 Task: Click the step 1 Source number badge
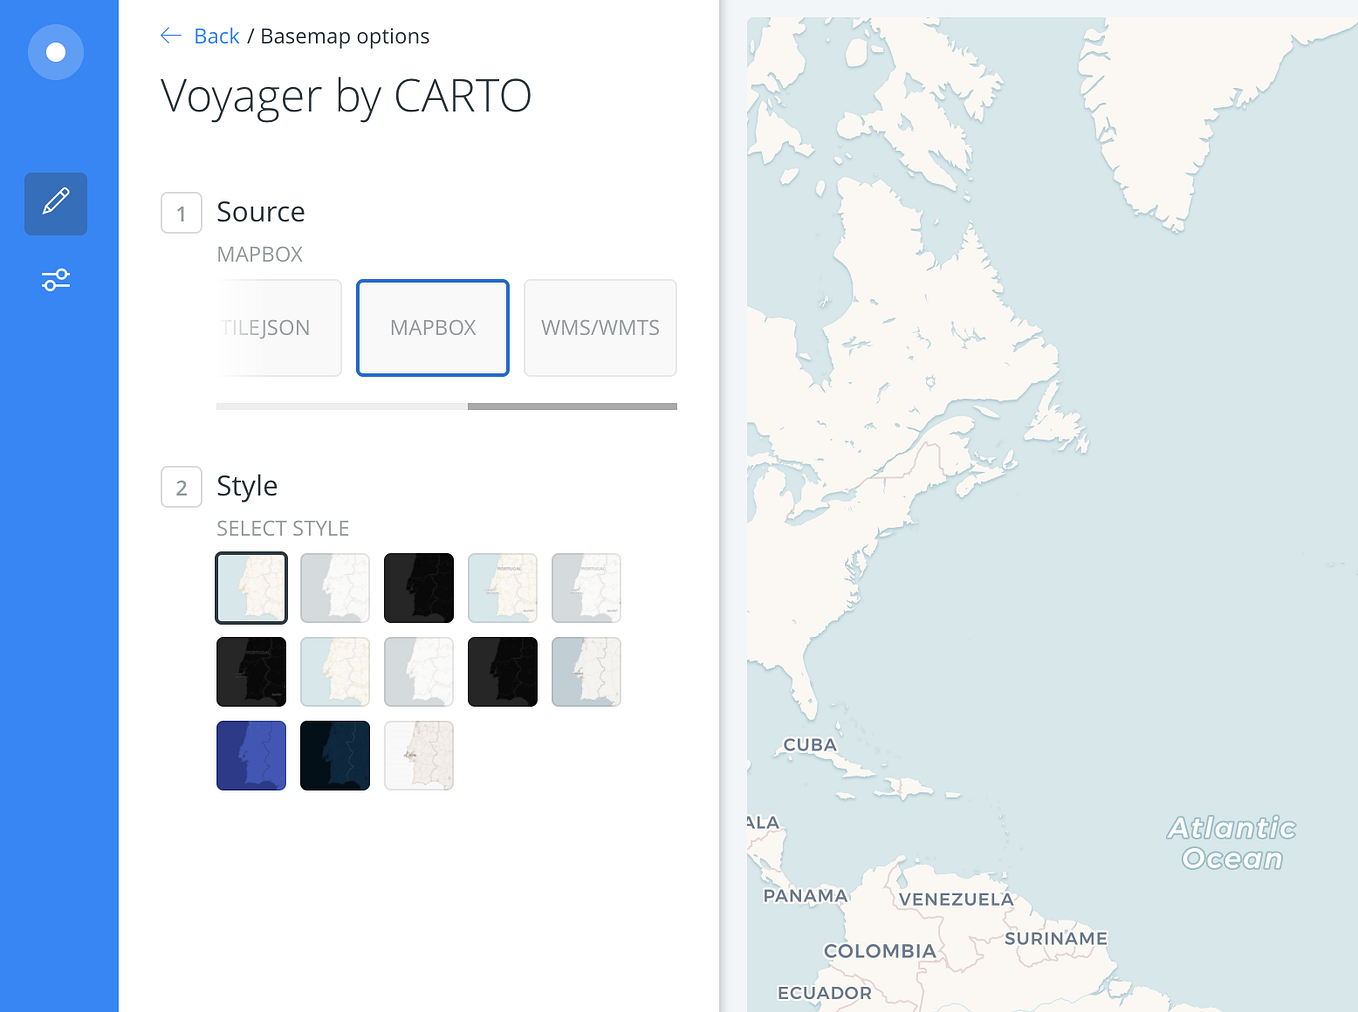pos(181,213)
